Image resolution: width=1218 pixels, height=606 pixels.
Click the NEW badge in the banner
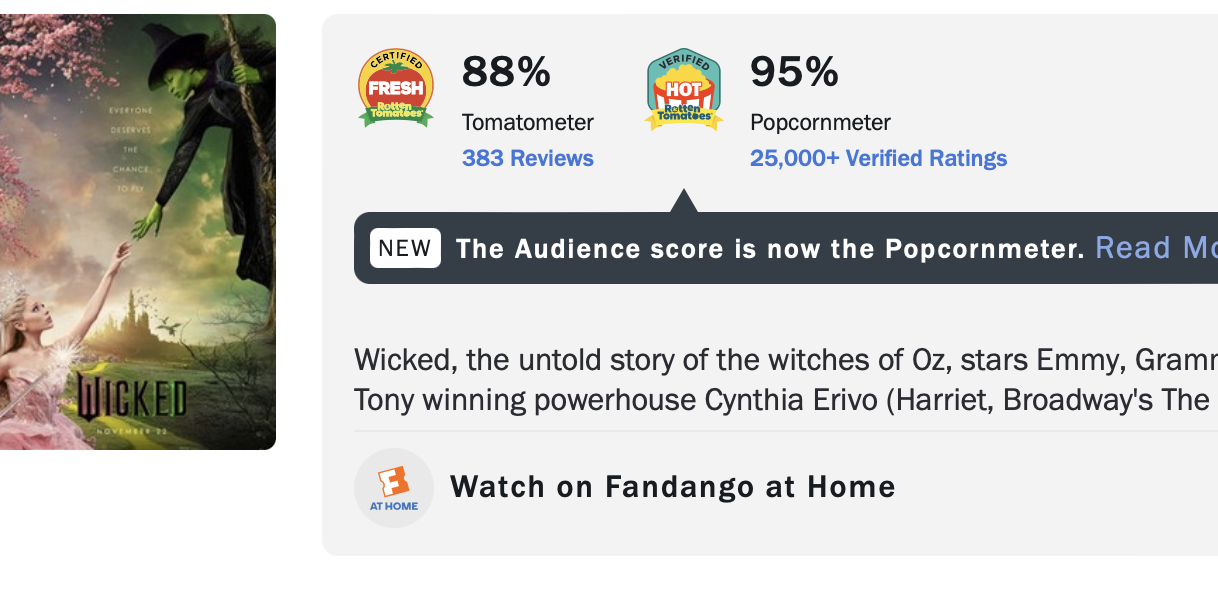405,248
